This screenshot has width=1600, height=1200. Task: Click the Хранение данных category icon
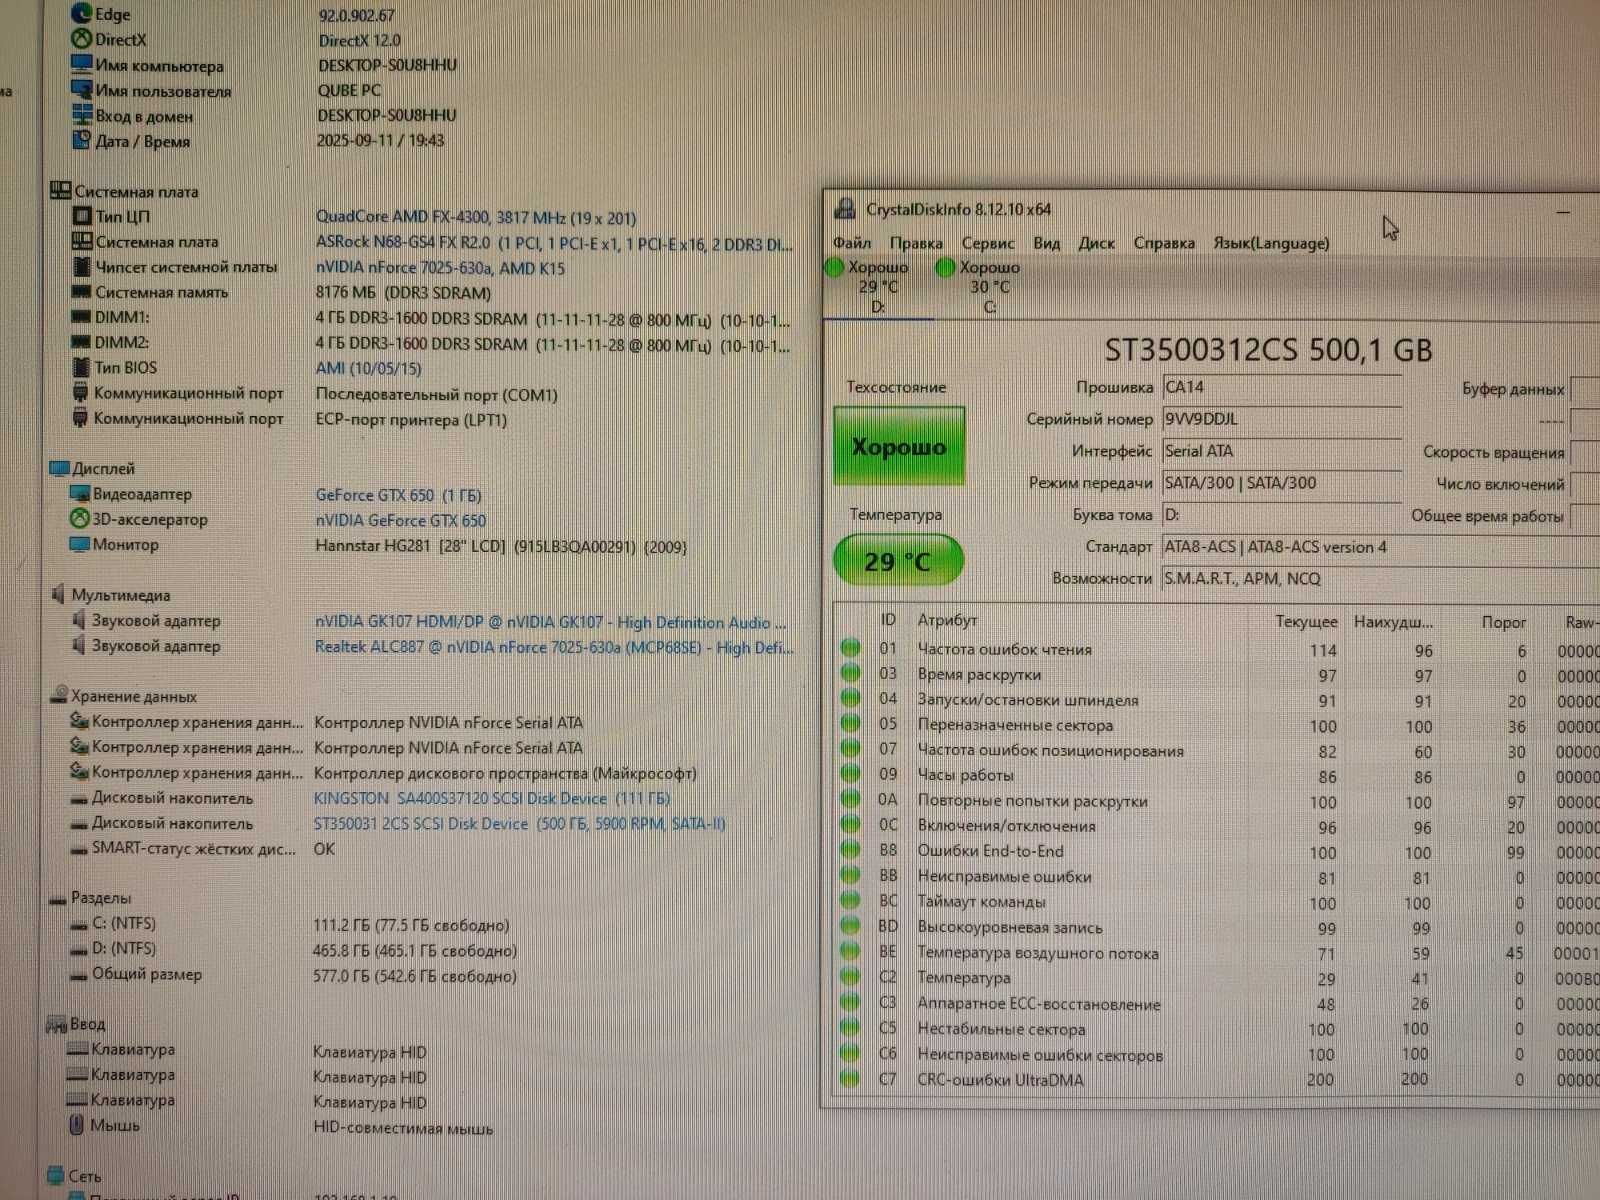click(x=59, y=695)
